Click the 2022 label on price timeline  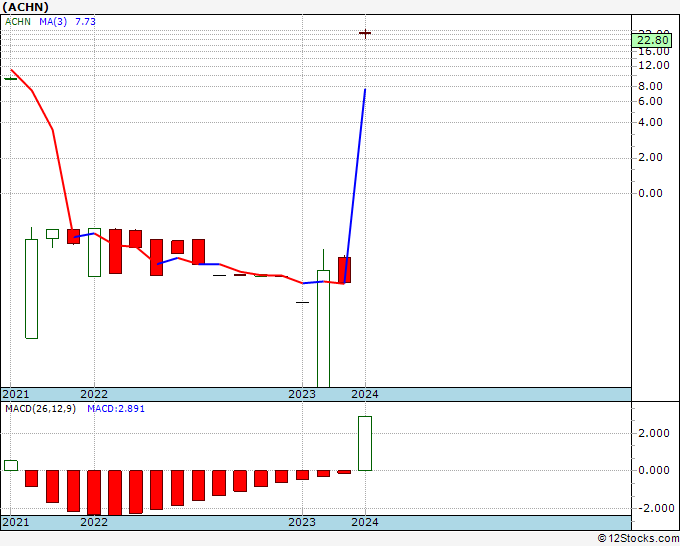pos(94,394)
